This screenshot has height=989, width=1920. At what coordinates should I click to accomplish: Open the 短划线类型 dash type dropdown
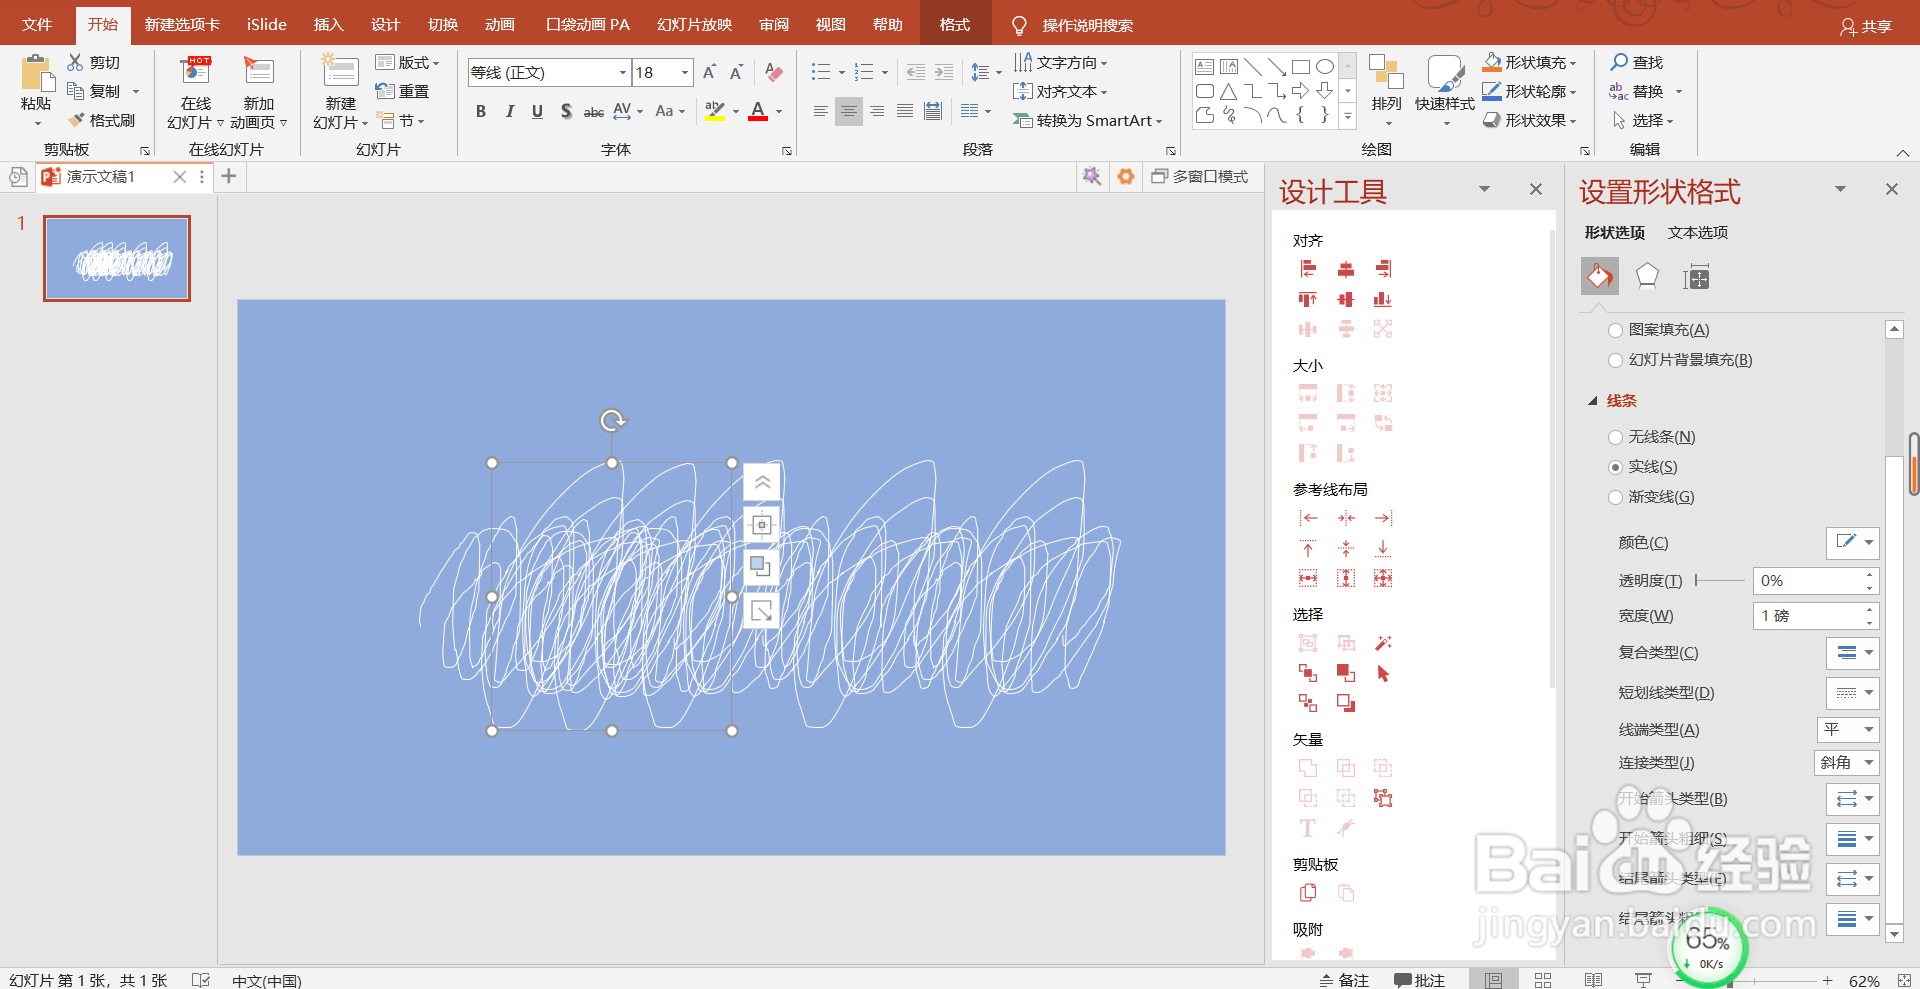[1853, 693]
